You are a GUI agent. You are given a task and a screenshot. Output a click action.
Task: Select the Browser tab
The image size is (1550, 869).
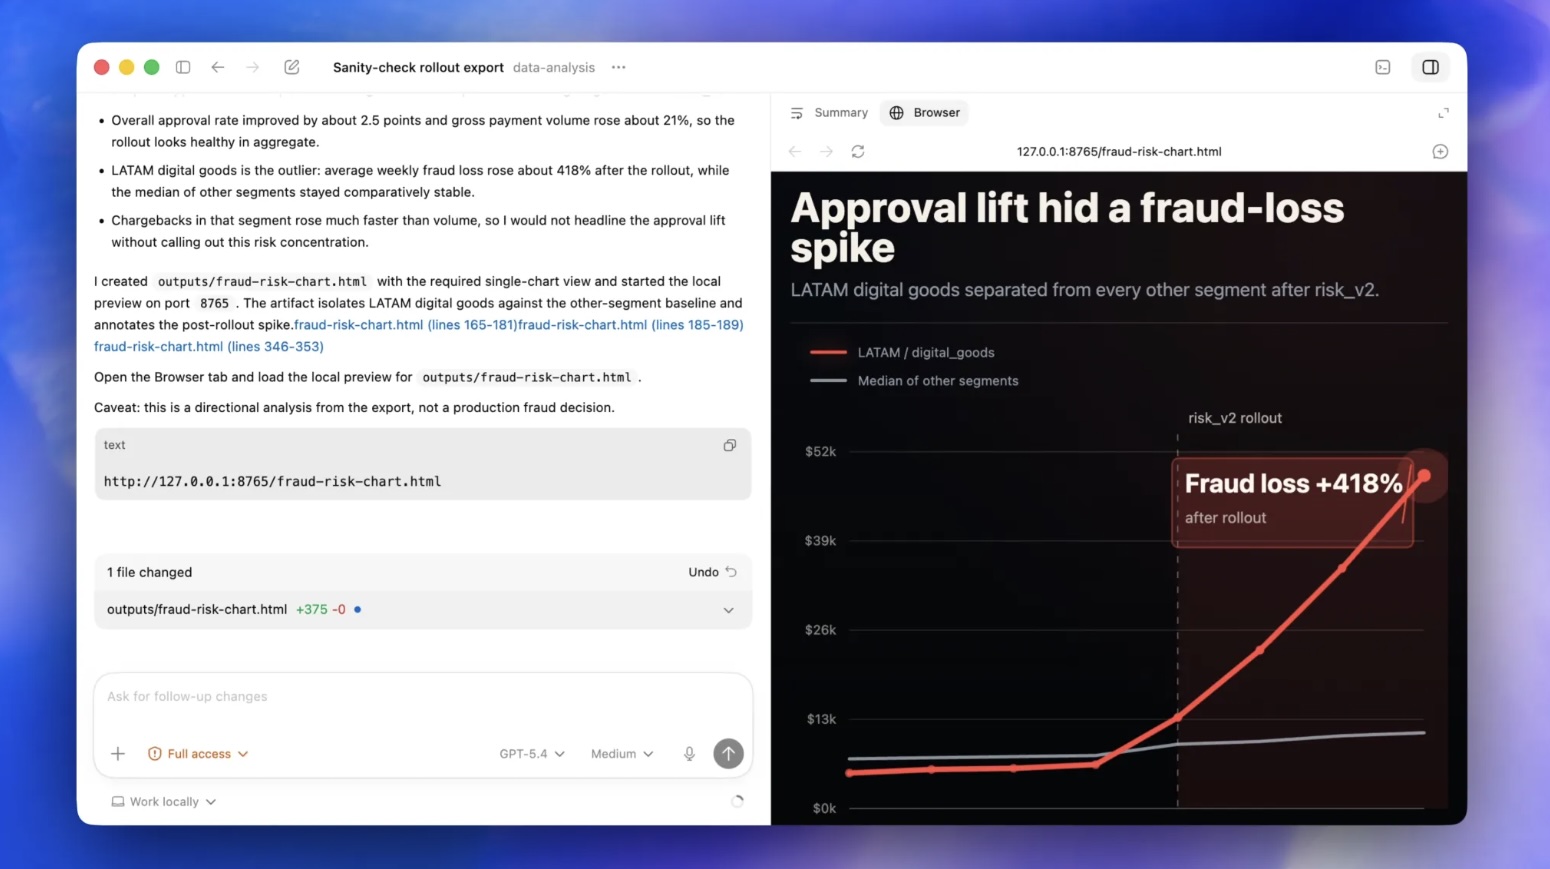925,113
